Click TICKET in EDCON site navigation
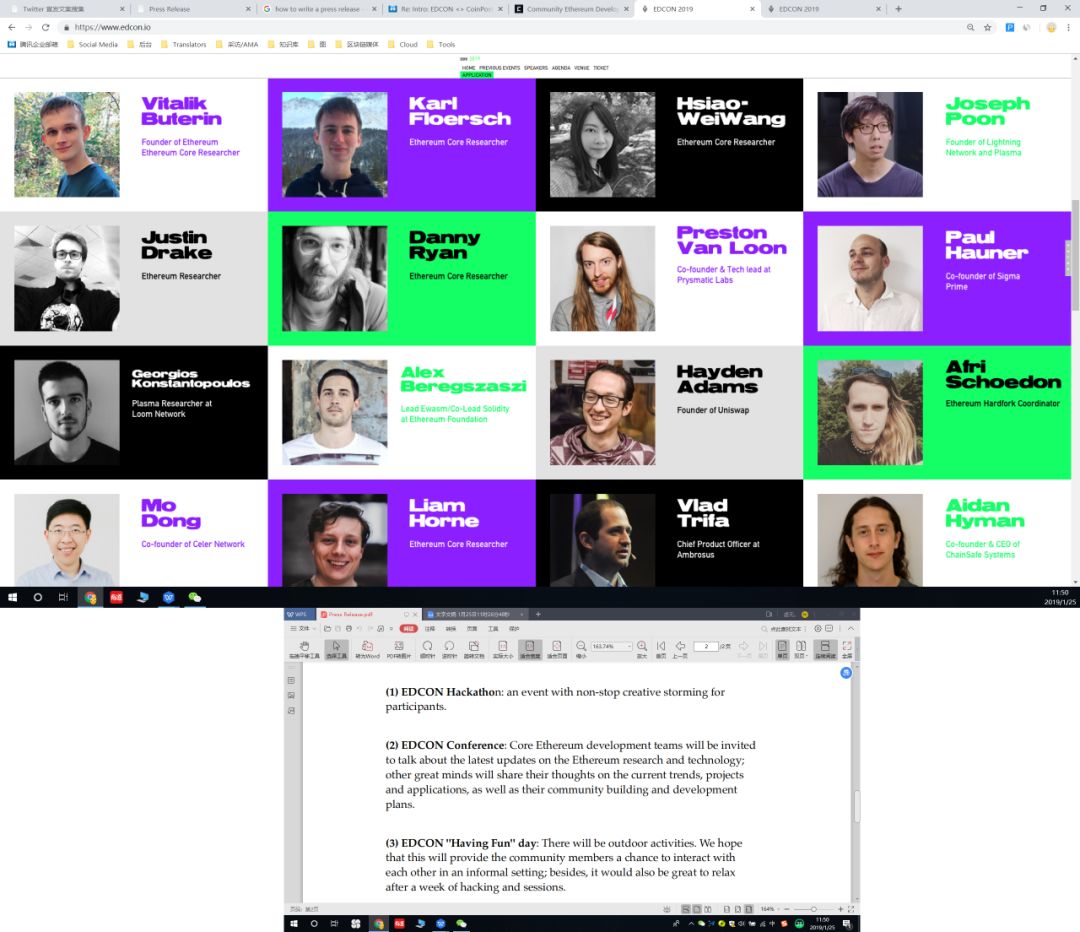 (601, 68)
